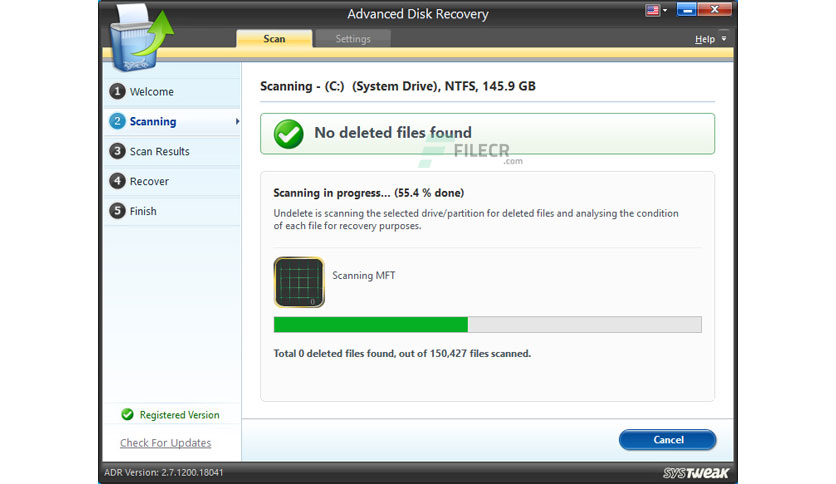
Task: Click the US flag language icon
Action: (x=652, y=10)
